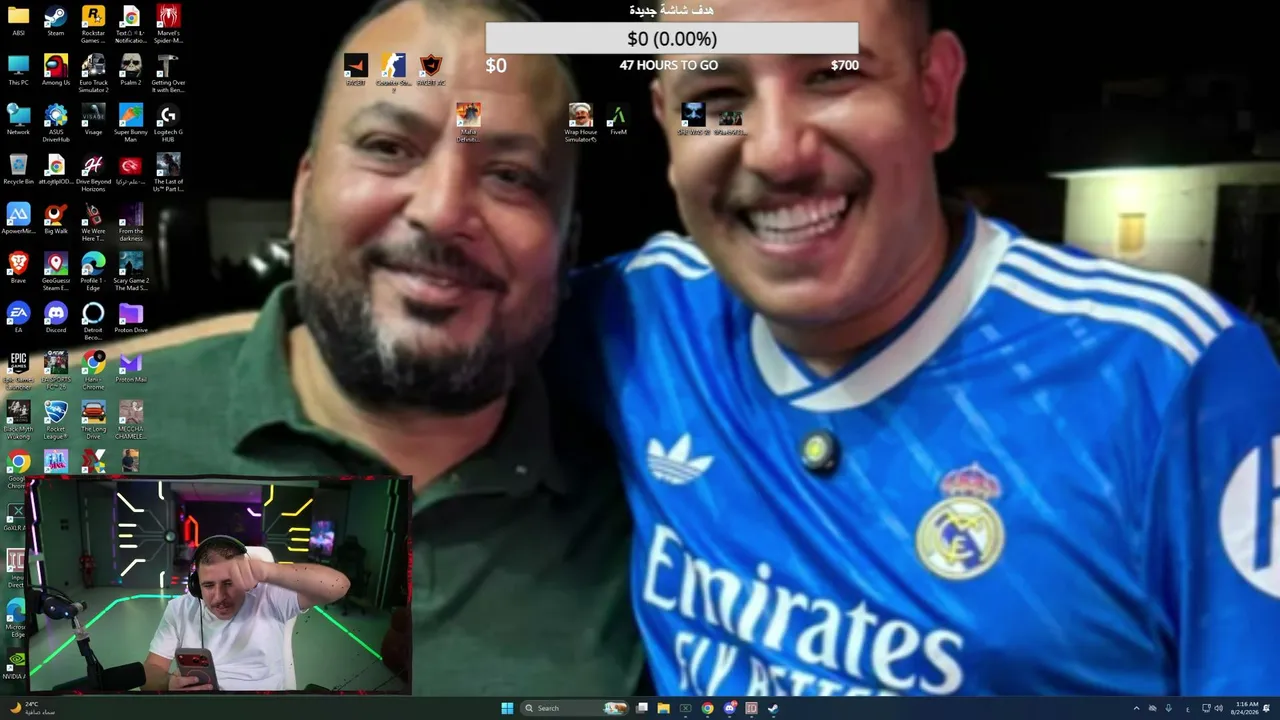Launch Marvel's Spider-Man desktop shortcut

[x=168, y=24]
